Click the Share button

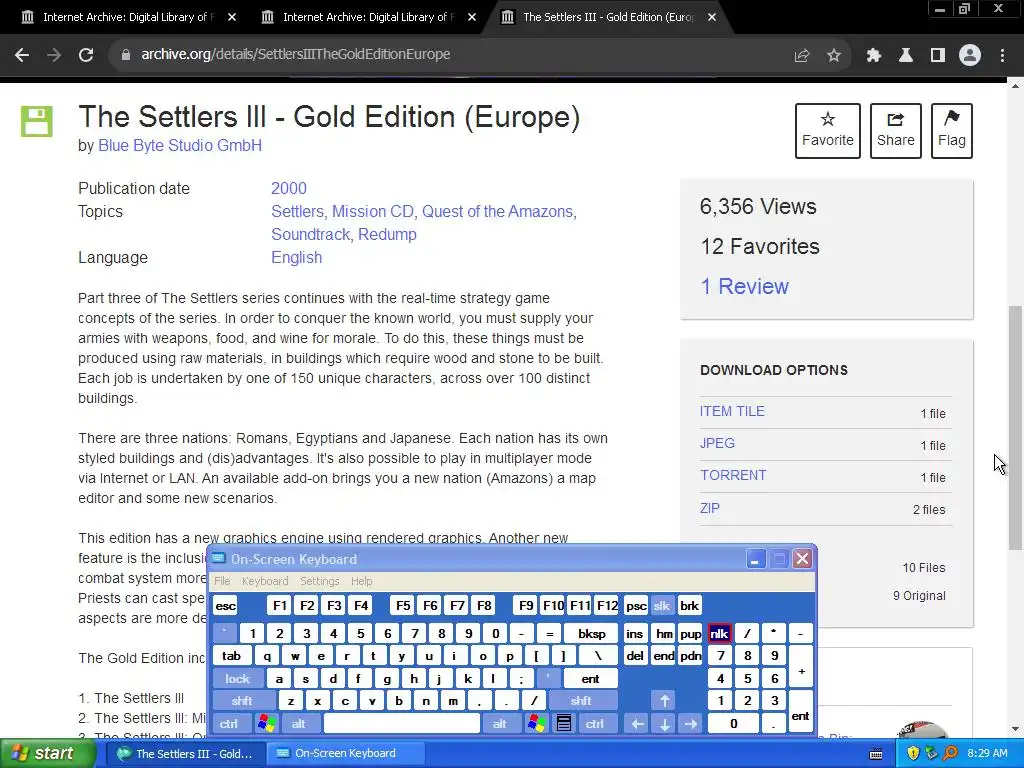[895, 131]
